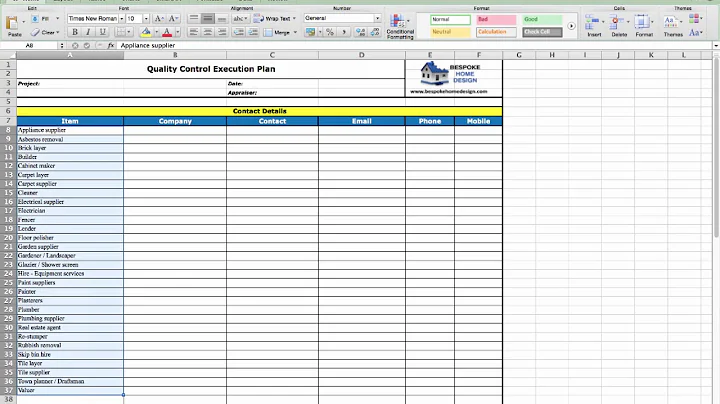
Task: Decrease the font size with smaller A
Action: point(173,19)
